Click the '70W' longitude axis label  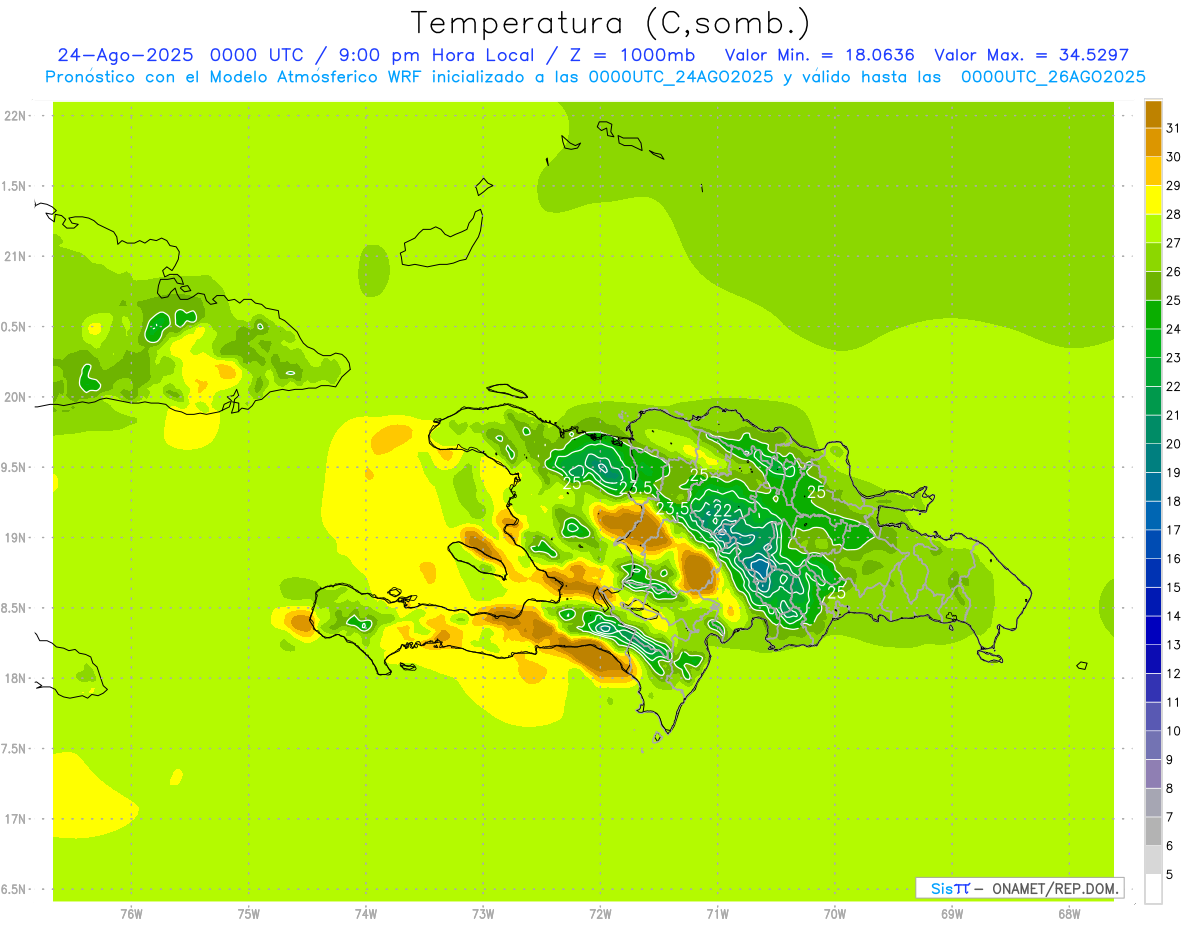[x=835, y=914]
